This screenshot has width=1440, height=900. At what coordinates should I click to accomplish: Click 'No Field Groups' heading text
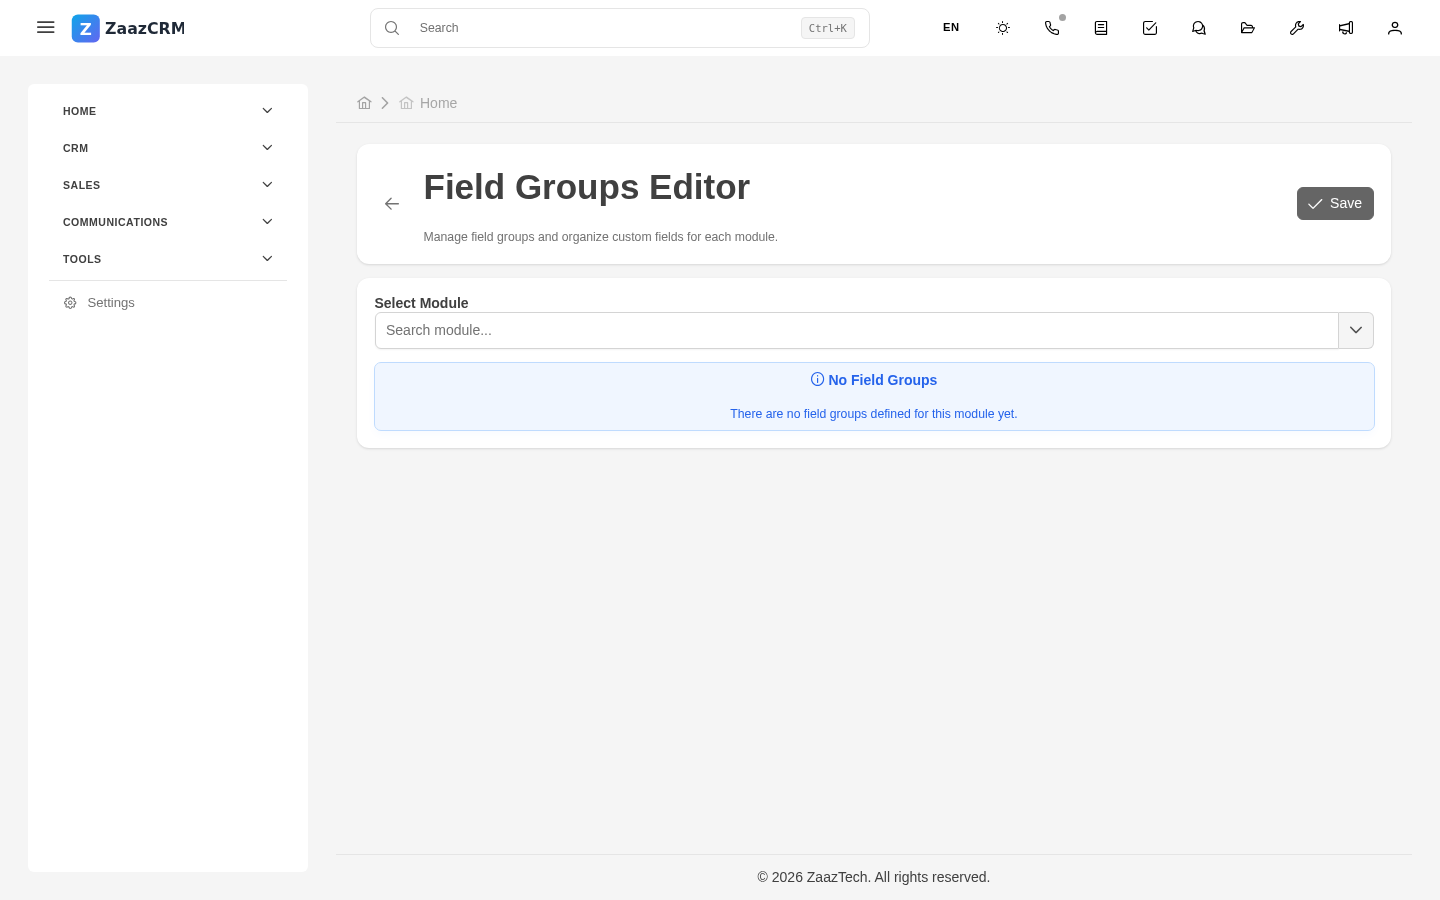click(882, 380)
